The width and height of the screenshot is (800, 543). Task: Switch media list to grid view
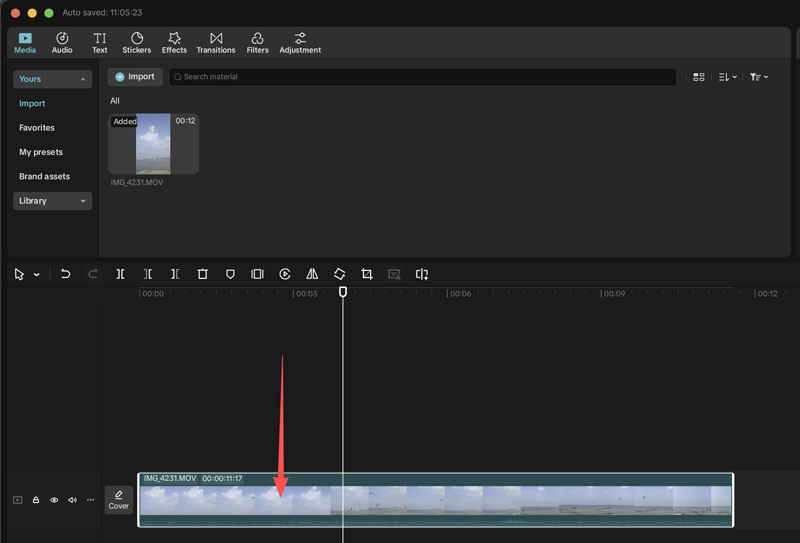(698, 77)
